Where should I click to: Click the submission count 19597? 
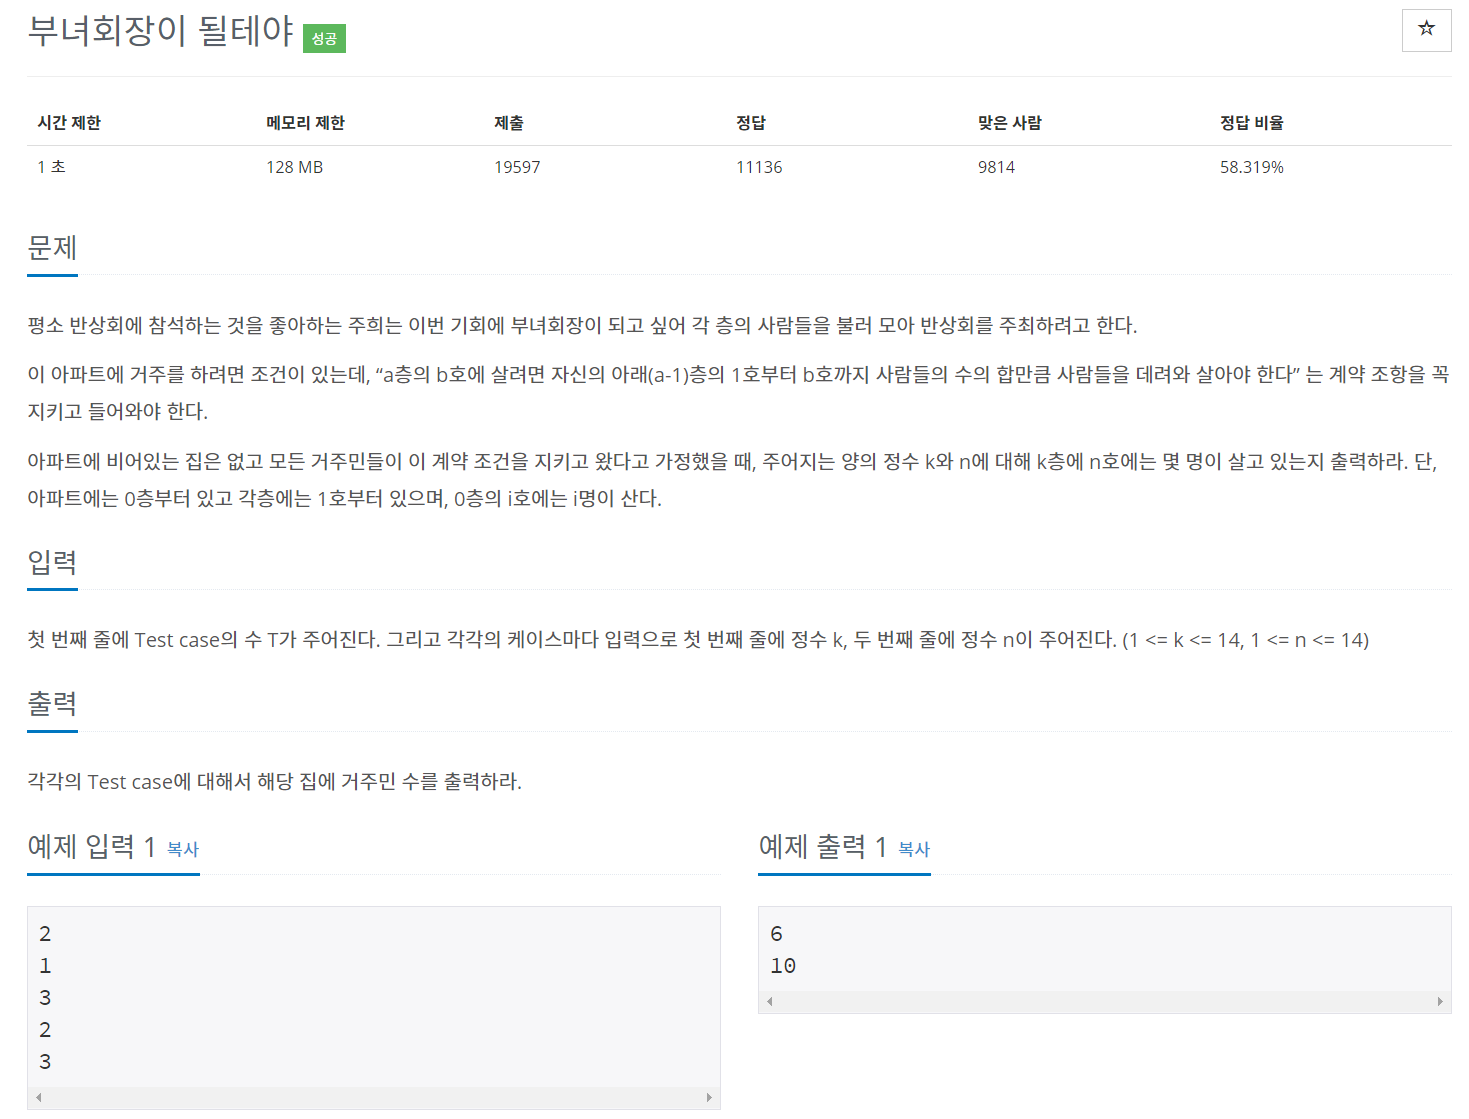tap(517, 167)
